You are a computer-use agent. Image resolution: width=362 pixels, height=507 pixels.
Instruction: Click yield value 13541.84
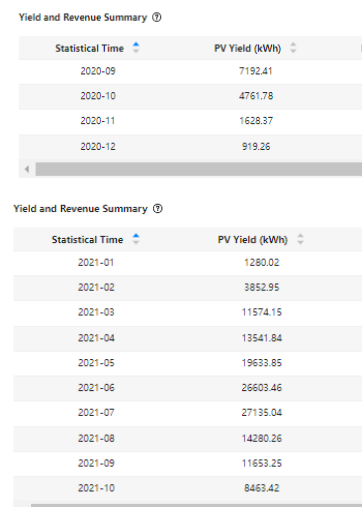pyautogui.click(x=262, y=338)
